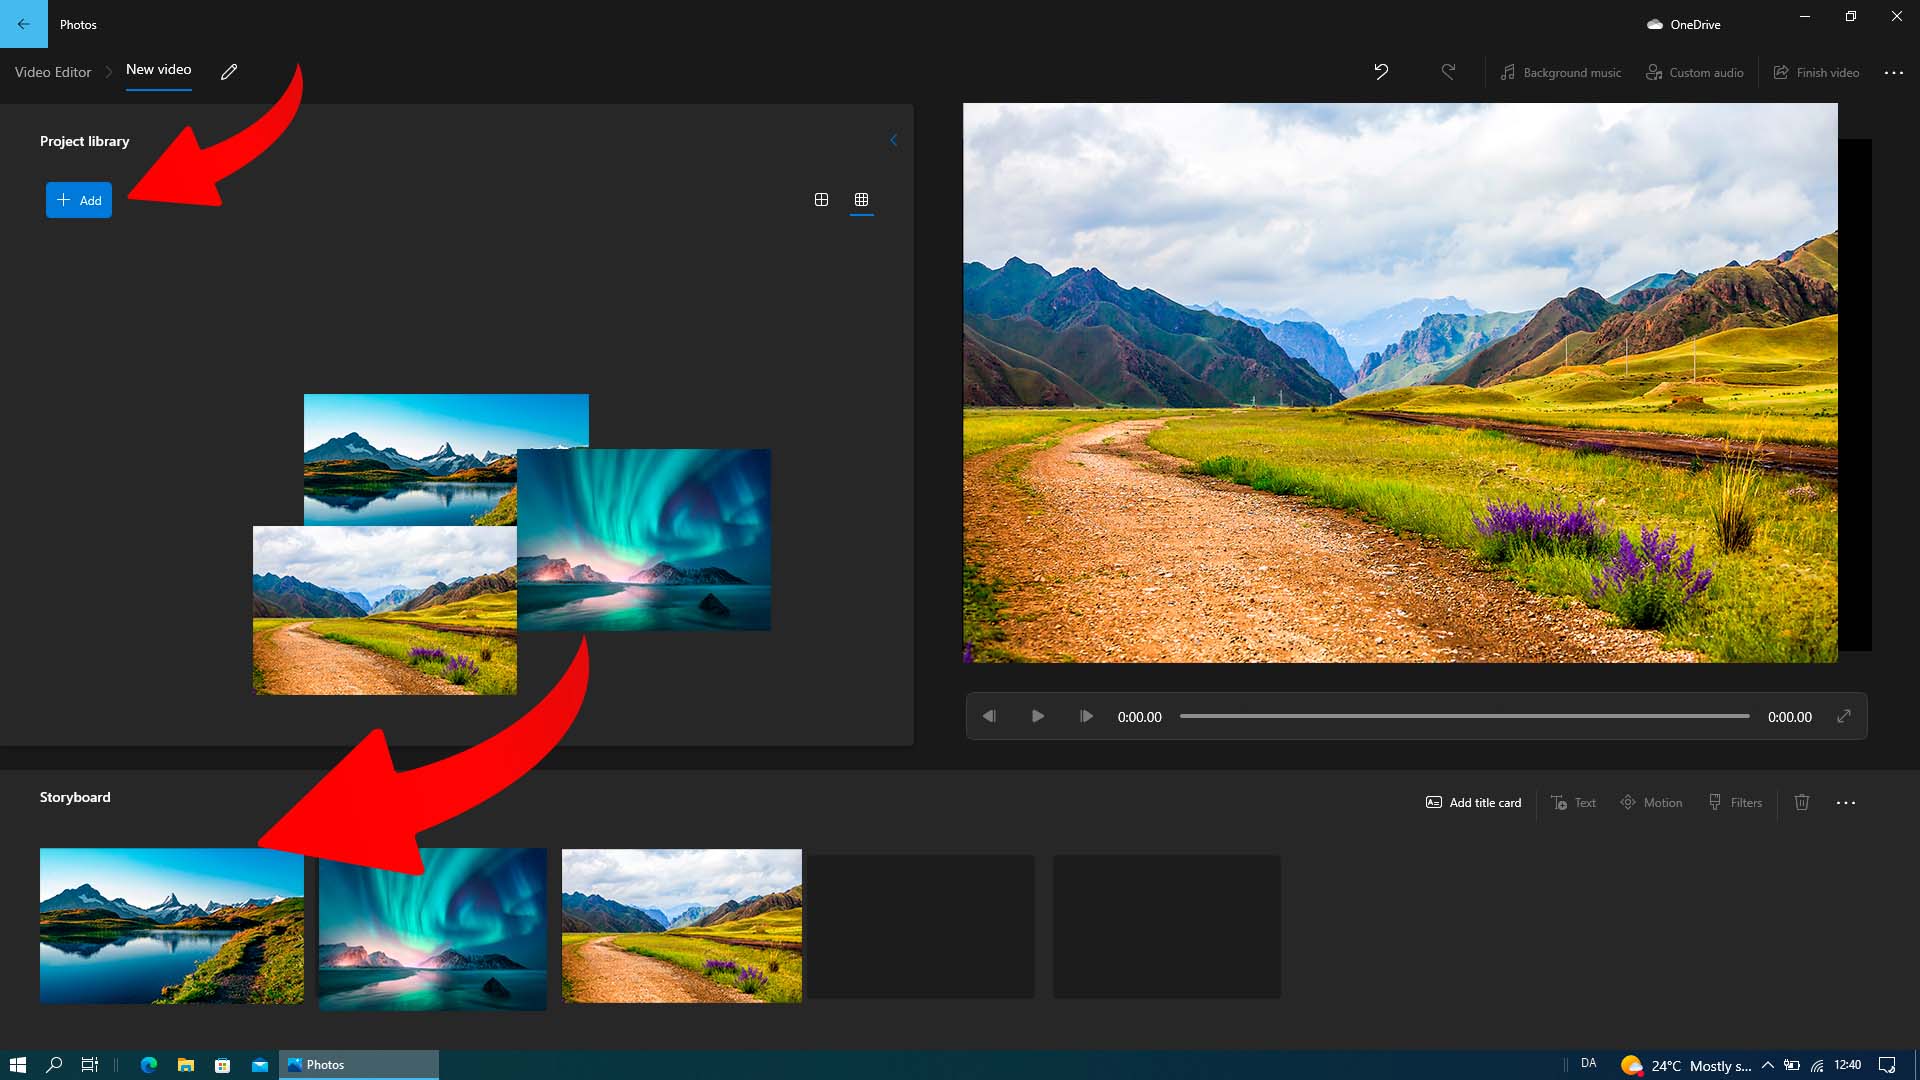Delete the selected storyboard clip
Screen dimensions: 1920x1080
1802,802
